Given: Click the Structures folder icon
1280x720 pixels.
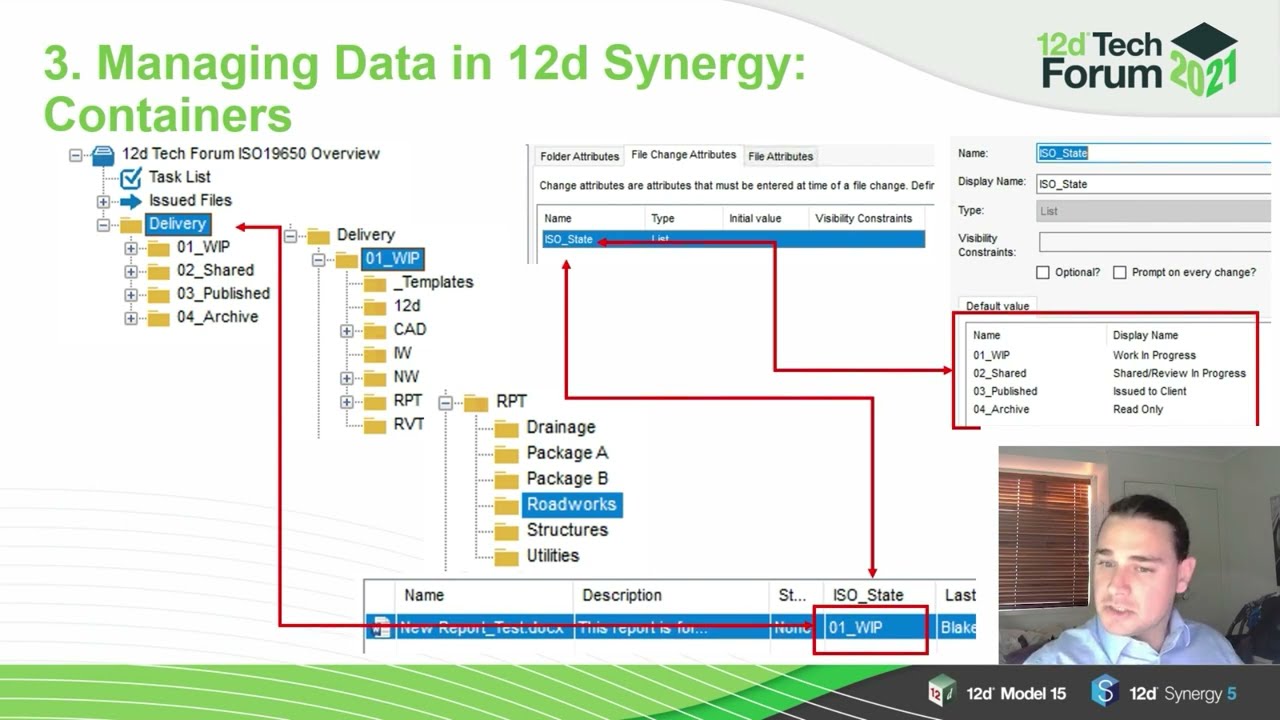Looking at the screenshot, I should pyautogui.click(x=508, y=531).
